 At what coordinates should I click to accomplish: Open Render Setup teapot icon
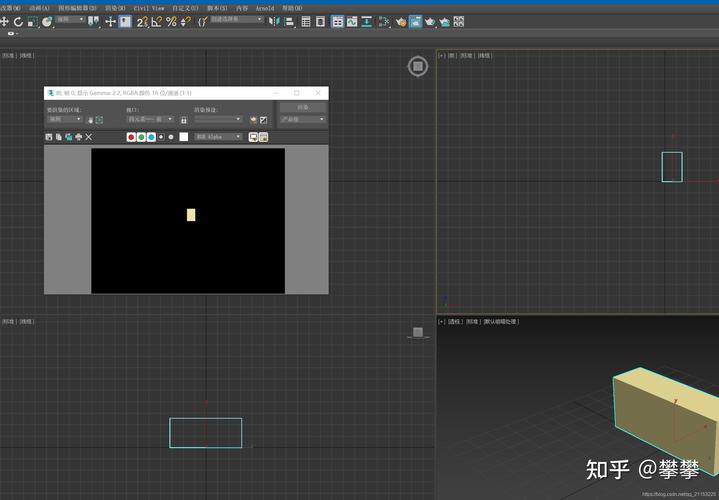pos(401,21)
